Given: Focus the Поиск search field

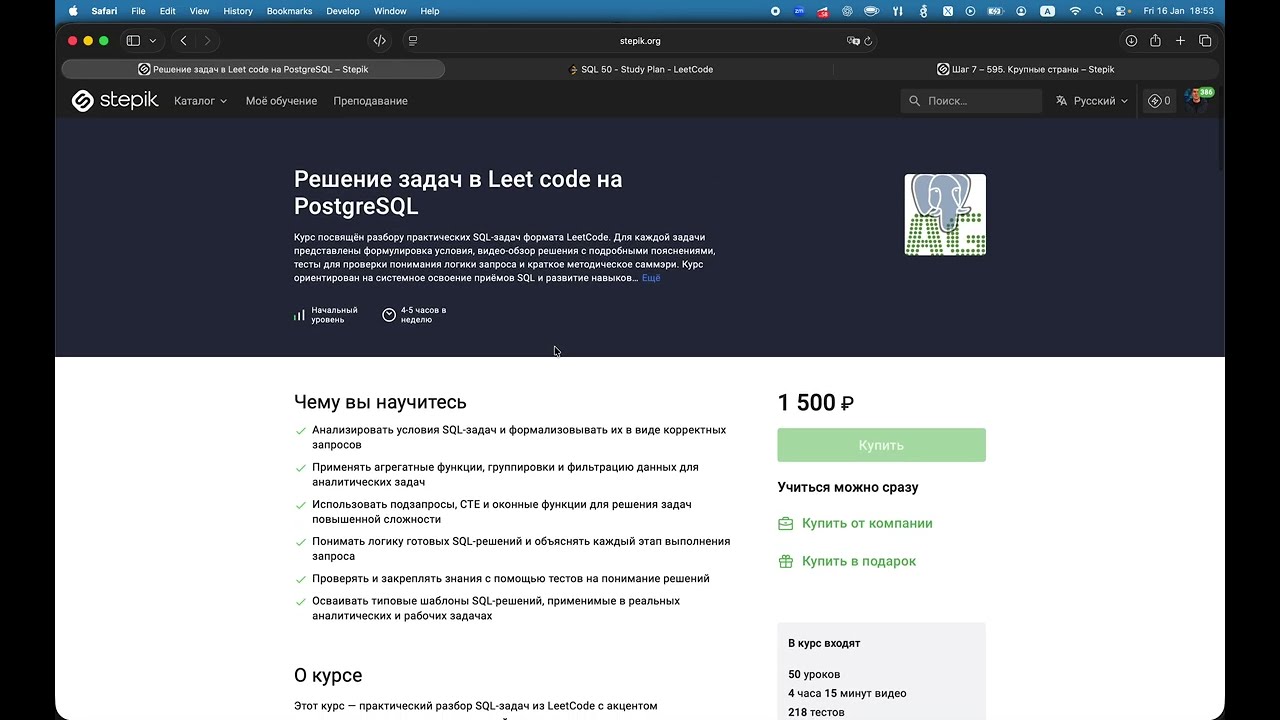Looking at the screenshot, I should tap(971, 101).
